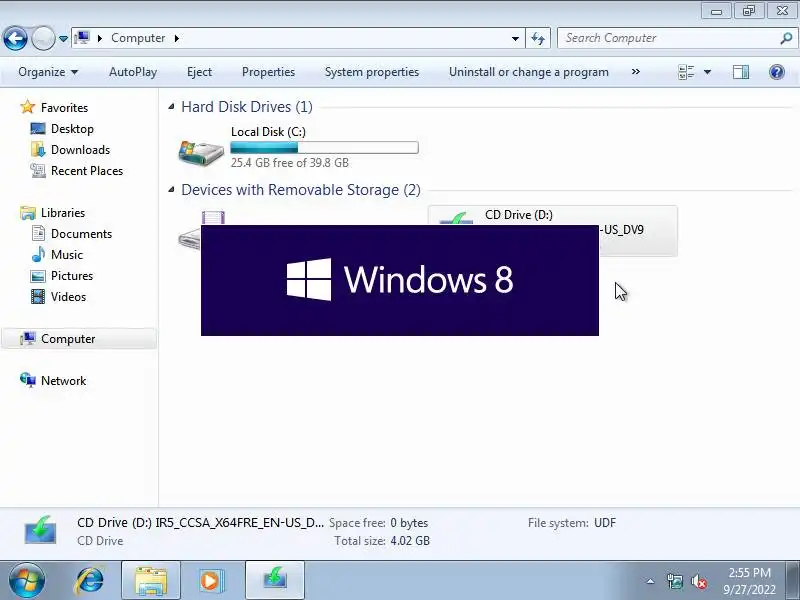Click the Windows 8 splash banner
This screenshot has height=600, width=800.
pyautogui.click(x=399, y=280)
